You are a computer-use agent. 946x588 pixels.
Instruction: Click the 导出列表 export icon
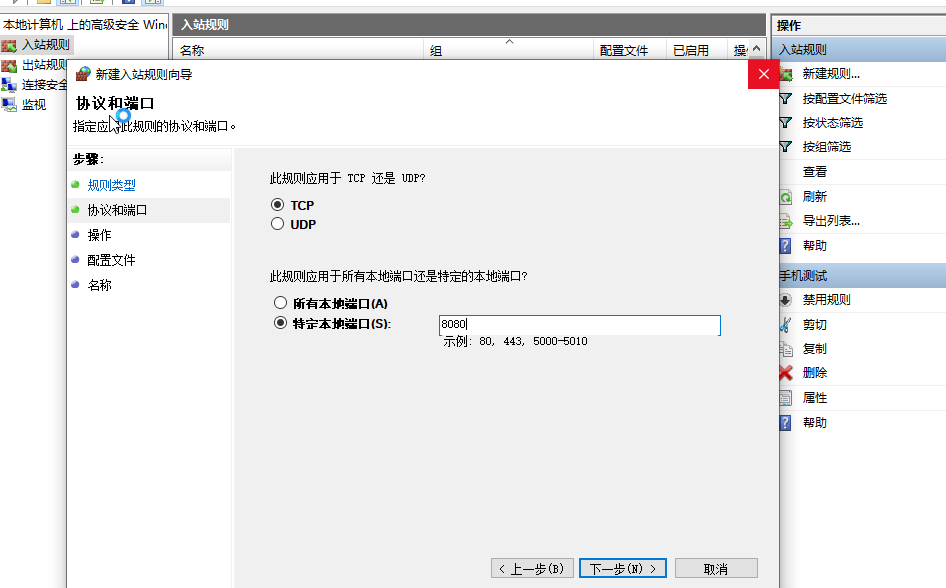(785, 221)
